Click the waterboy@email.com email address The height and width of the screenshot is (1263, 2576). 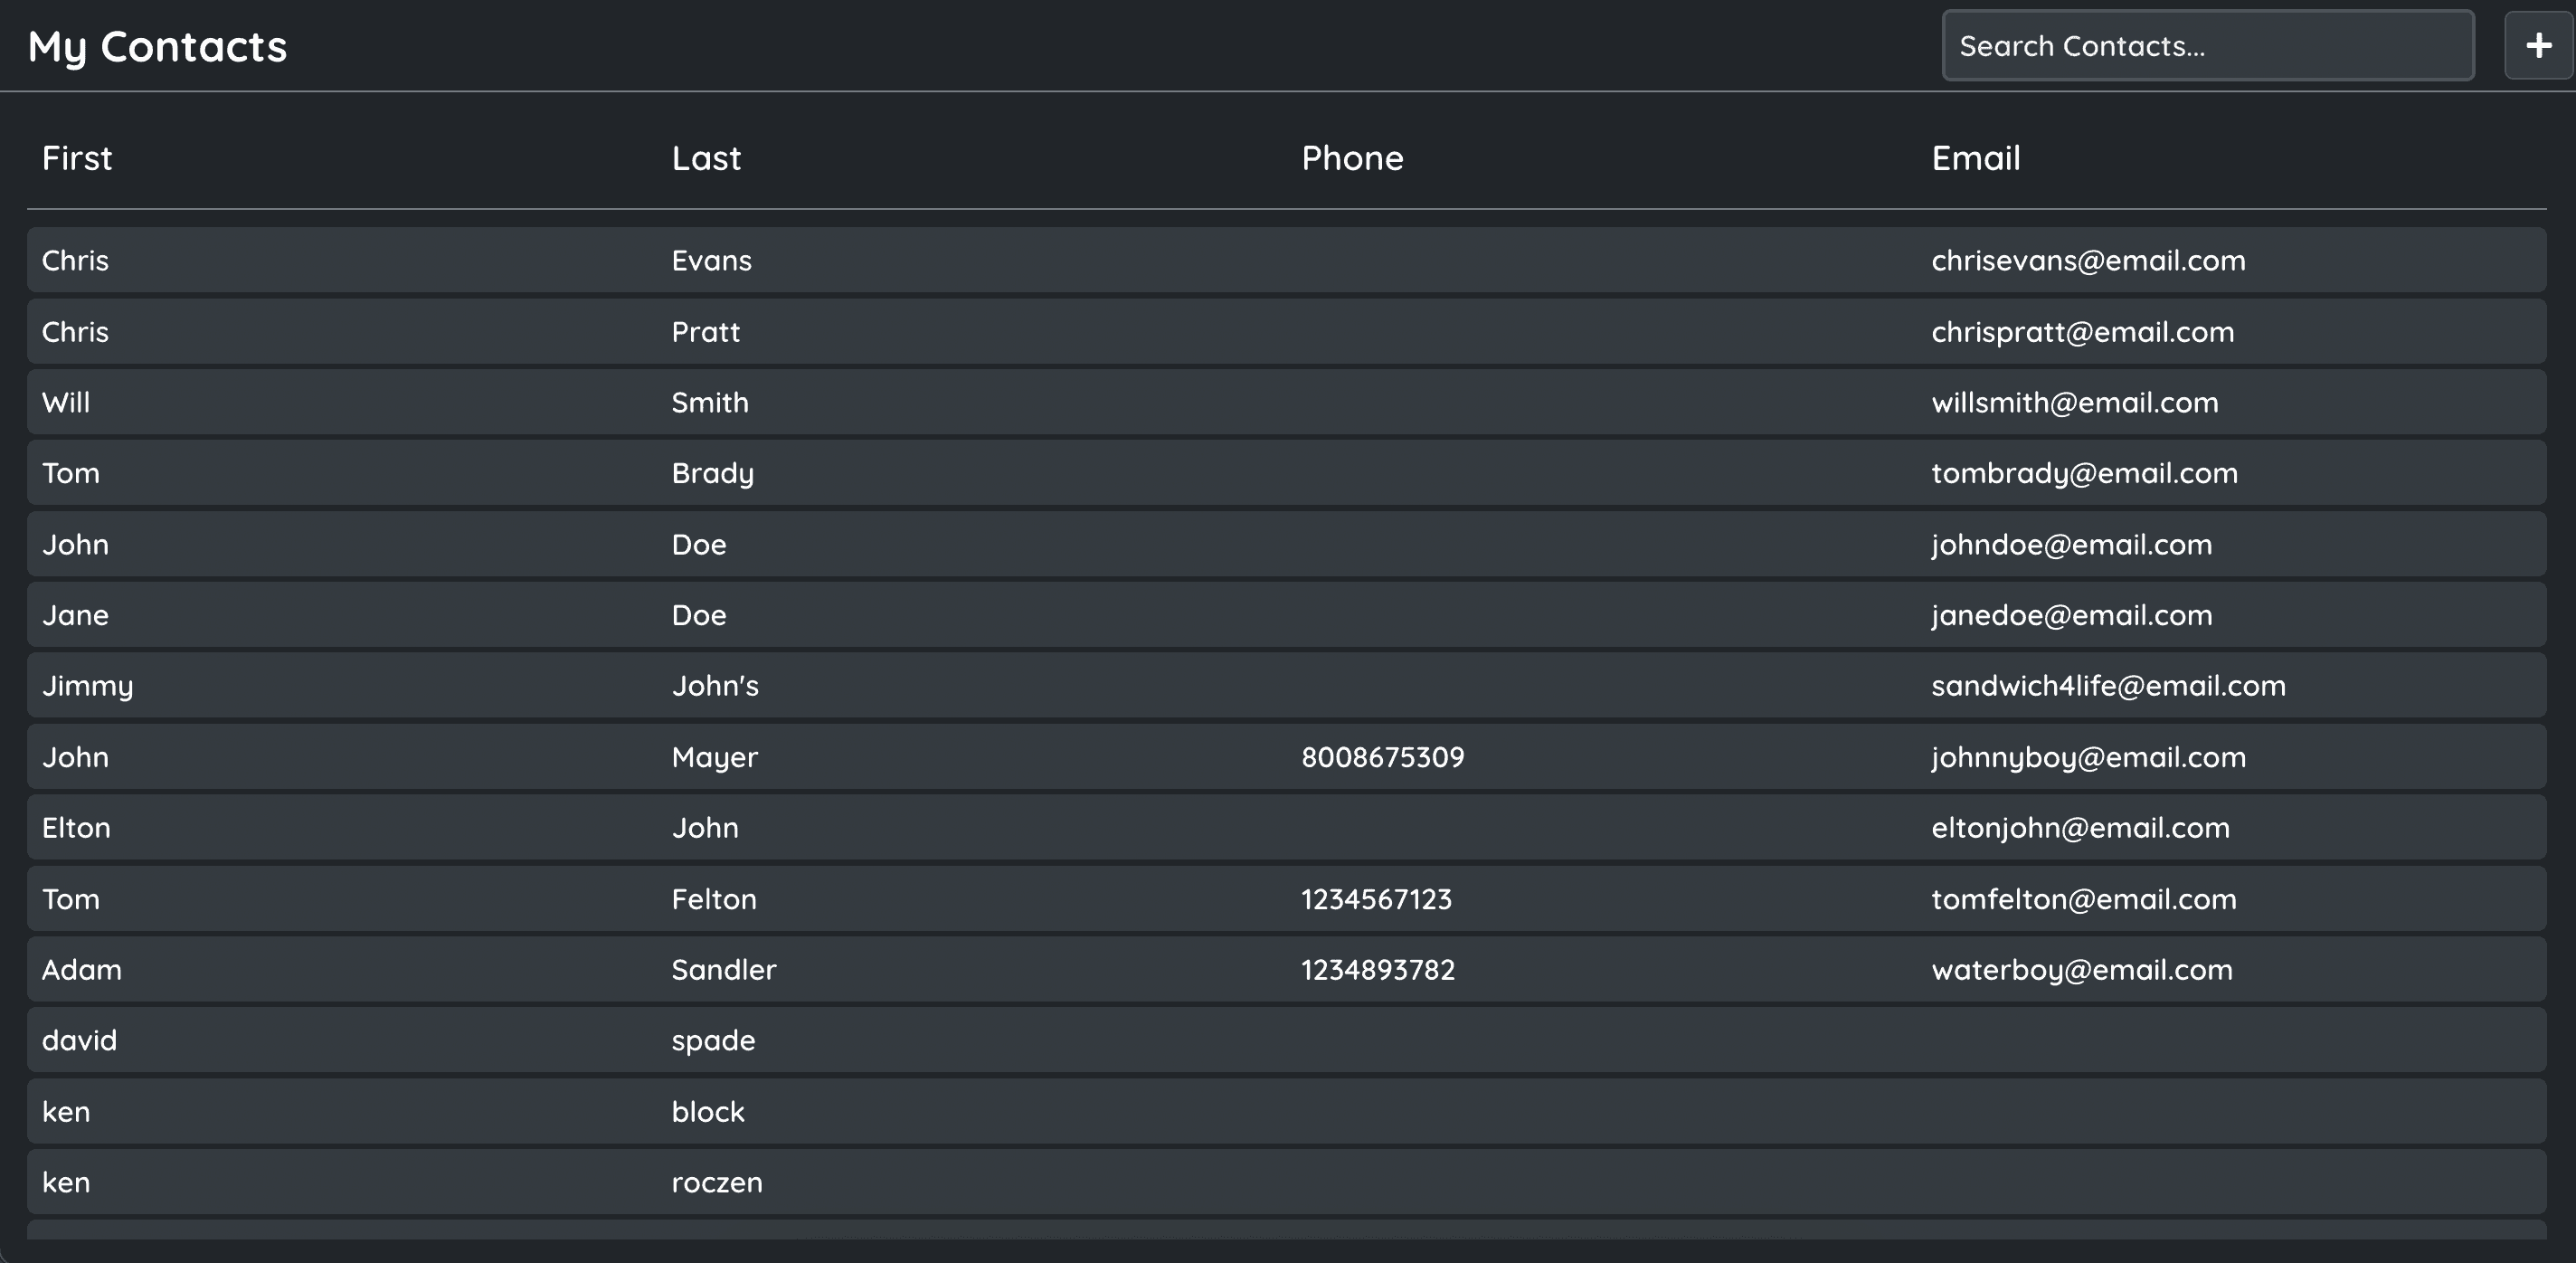pyautogui.click(x=2081, y=970)
